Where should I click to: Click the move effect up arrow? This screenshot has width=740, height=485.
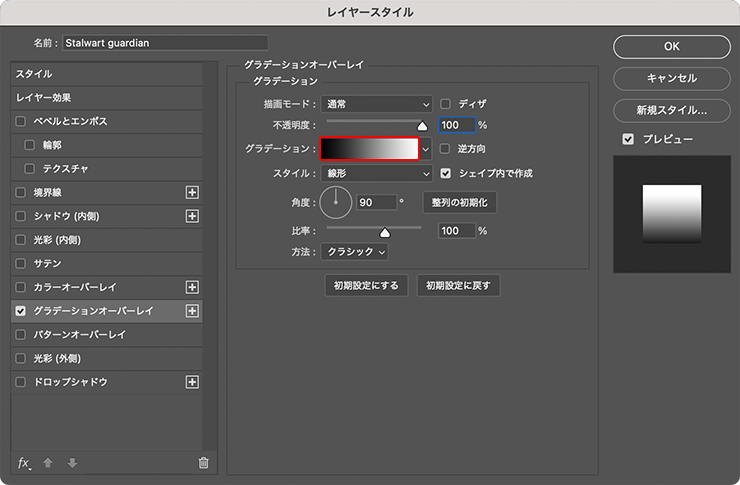tap(48, 463)
